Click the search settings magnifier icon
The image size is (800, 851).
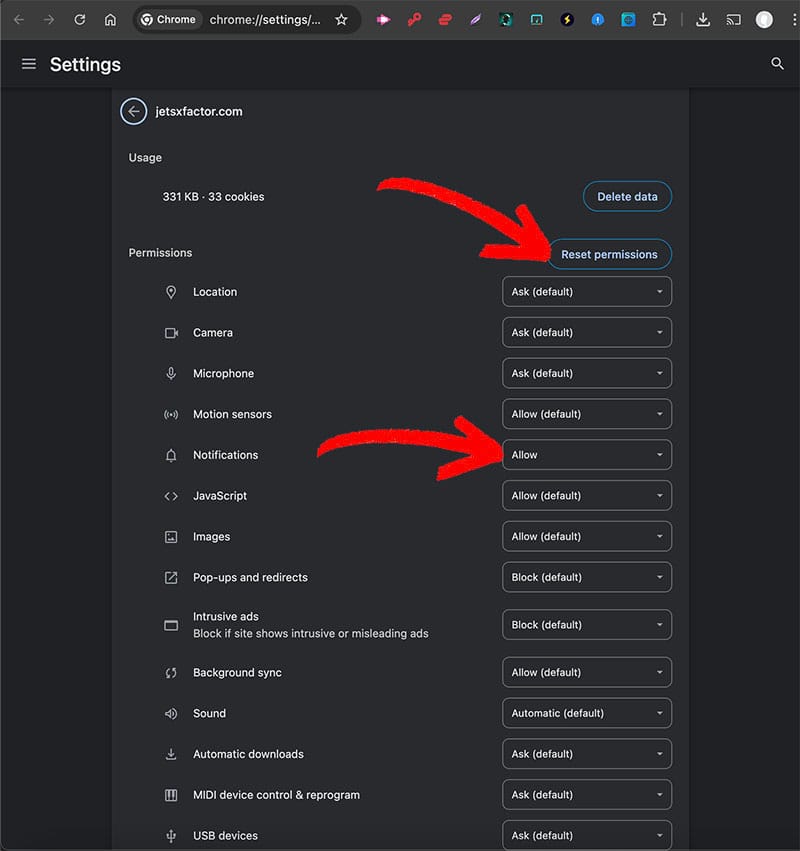pos(777,64)
